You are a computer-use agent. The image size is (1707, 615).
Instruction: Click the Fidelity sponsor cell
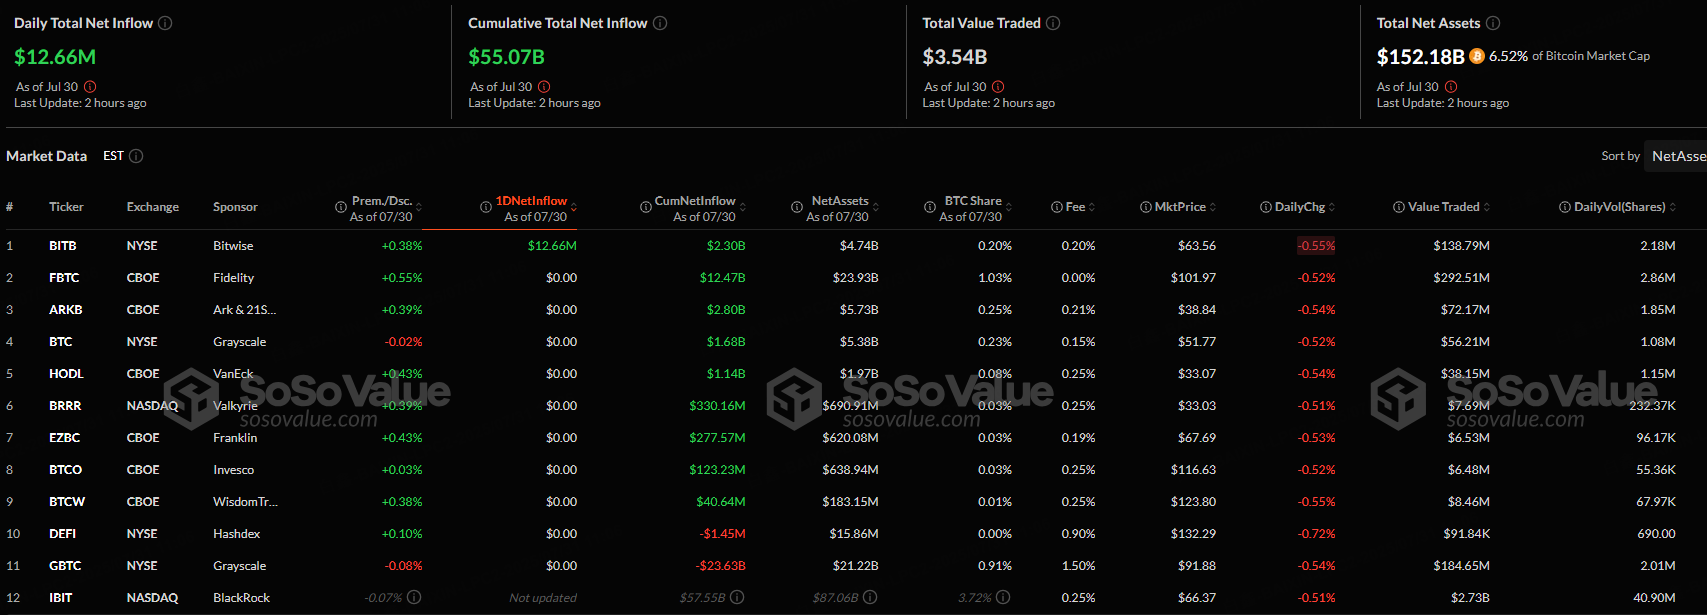point(233,278)
